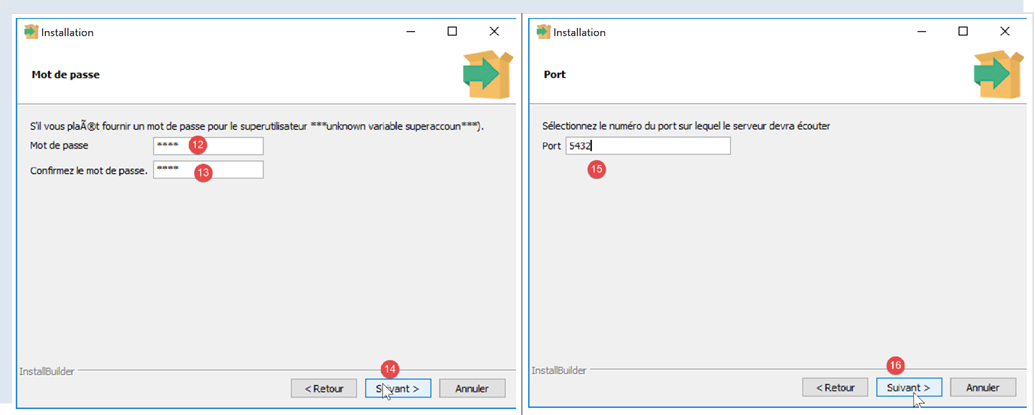Screen dimensions: 1035x415
Task: Click red step marker number 12
Action: 198,146
